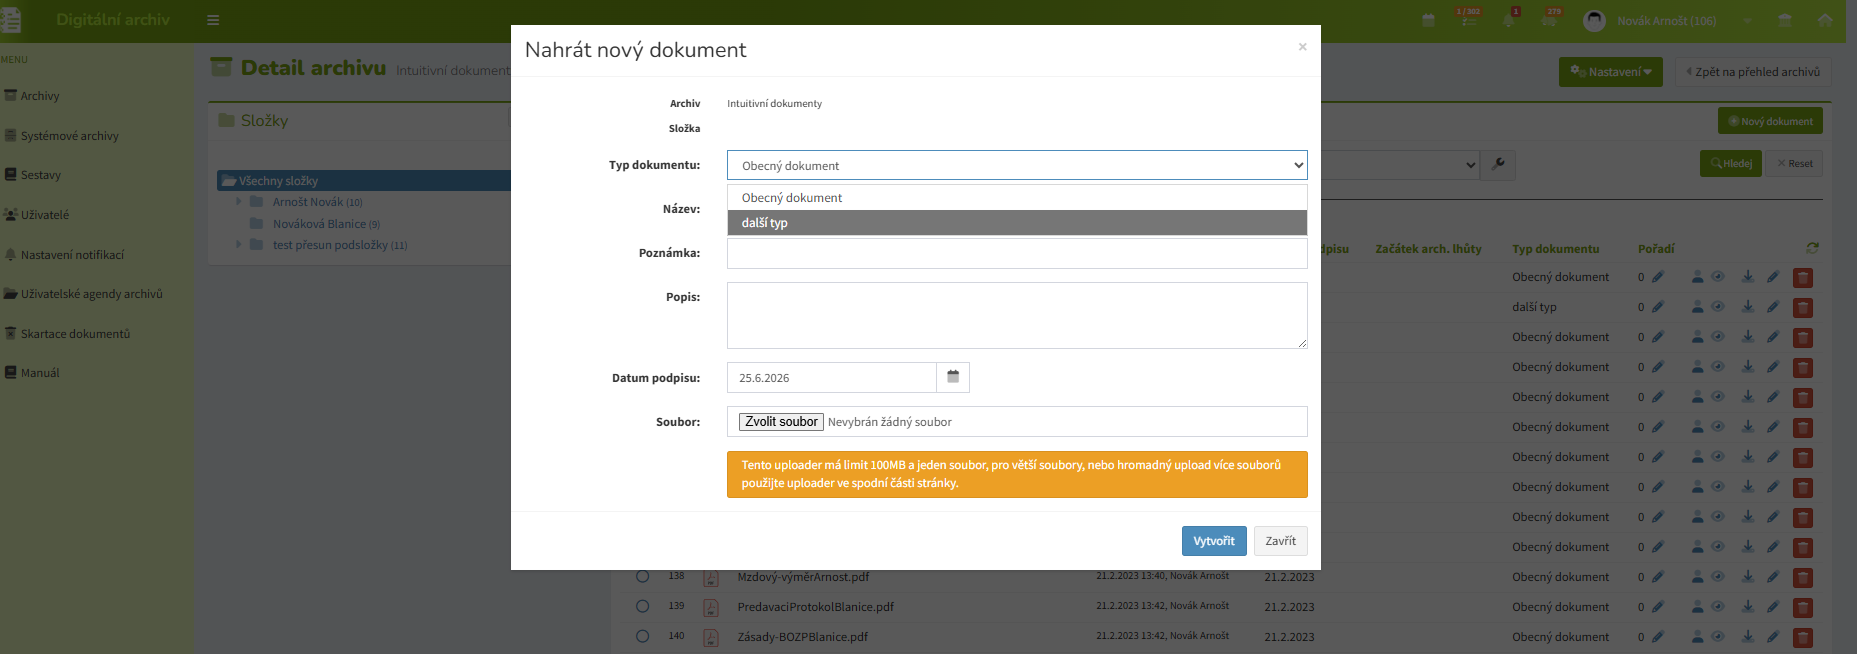Click 'Zpět na přehled archivů' button

(1753, 72)
